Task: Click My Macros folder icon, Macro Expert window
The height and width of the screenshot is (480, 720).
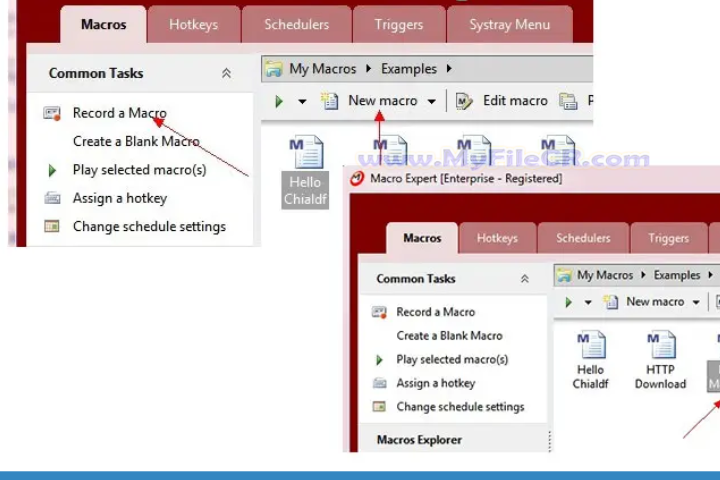Action: (564, 275)
